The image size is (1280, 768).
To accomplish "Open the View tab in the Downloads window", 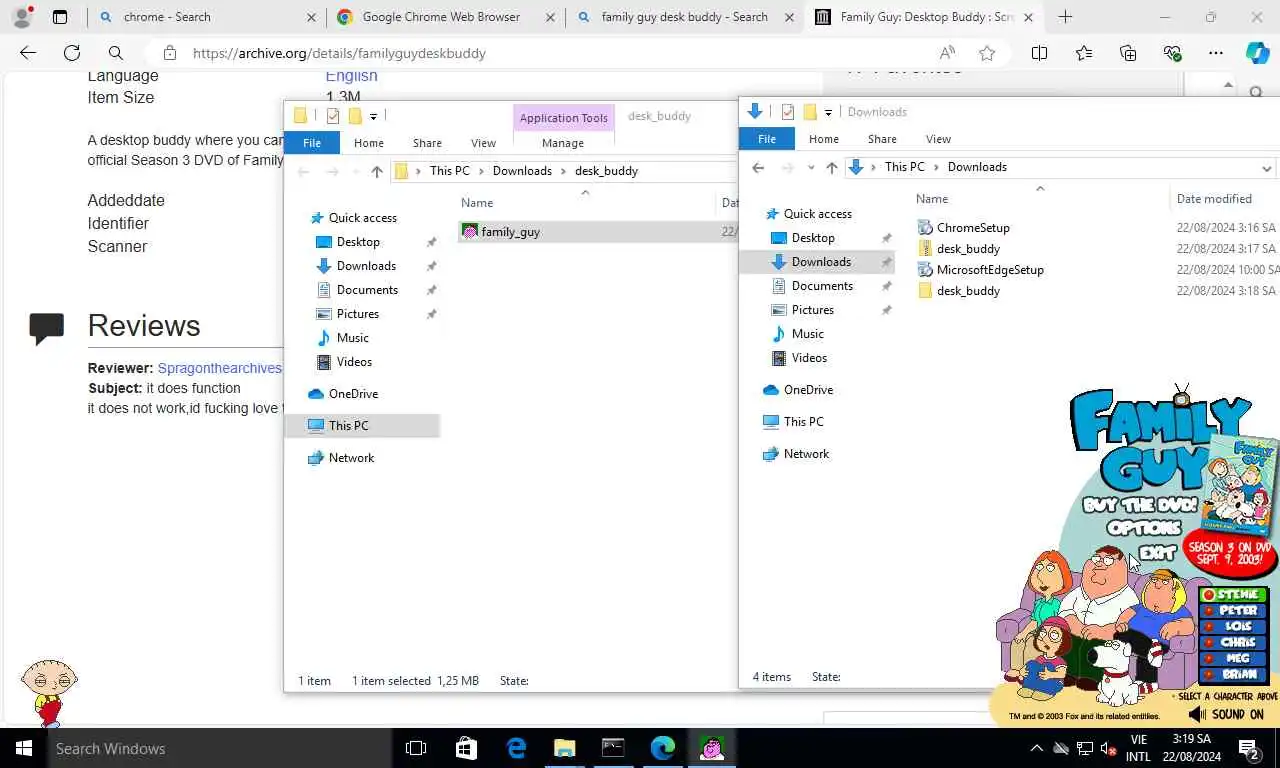I will 938,139.
